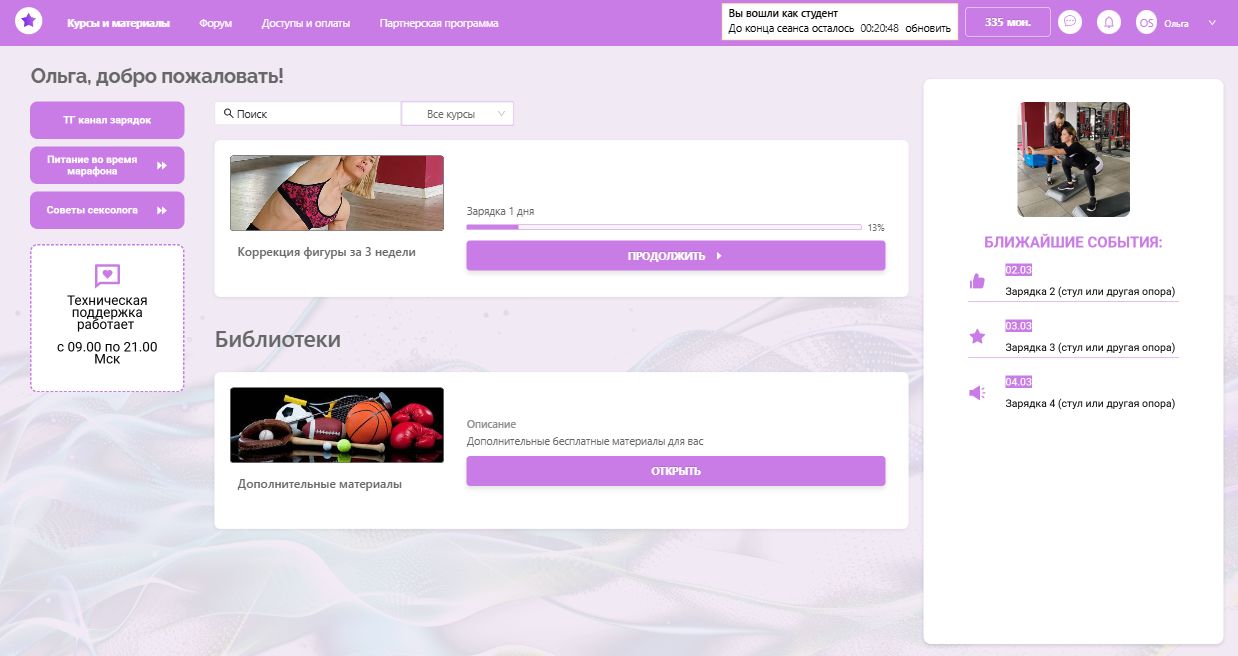Go to Доступы и оплаты

tap(305, 23)
